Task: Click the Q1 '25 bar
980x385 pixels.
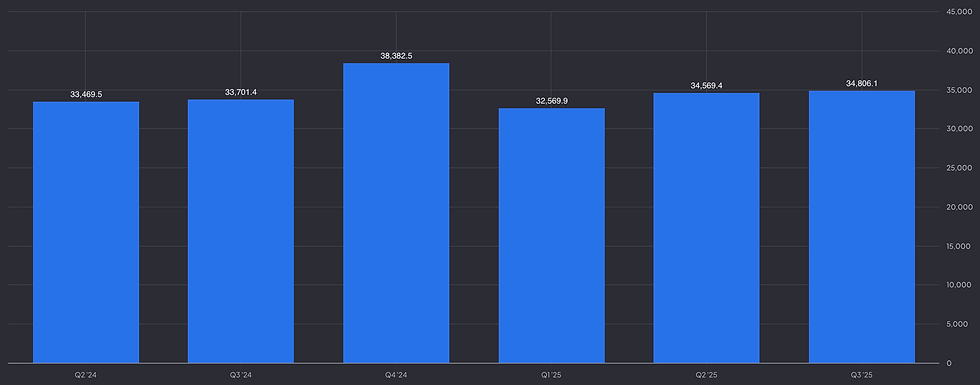Action: (x=551, y=236)
